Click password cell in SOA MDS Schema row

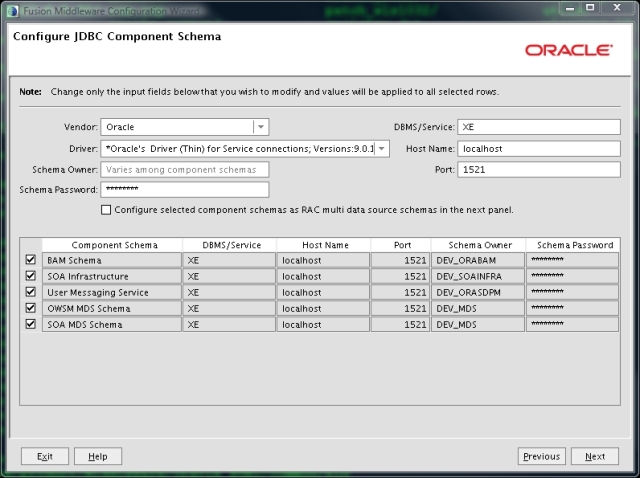click(x=573, y=325)
